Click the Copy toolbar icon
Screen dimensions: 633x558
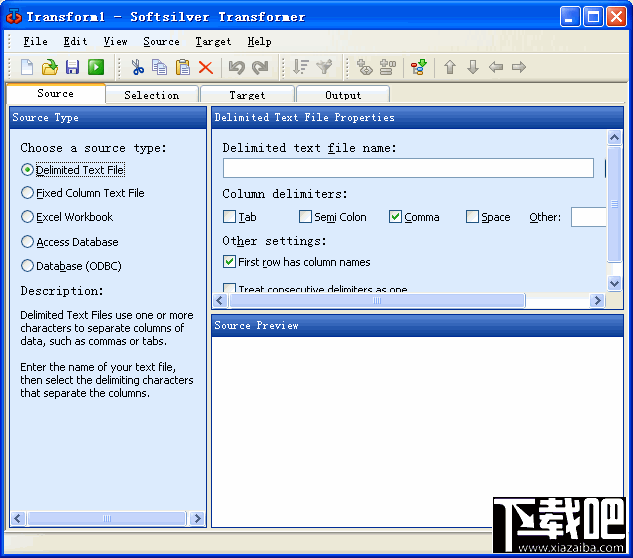[159, 67]
